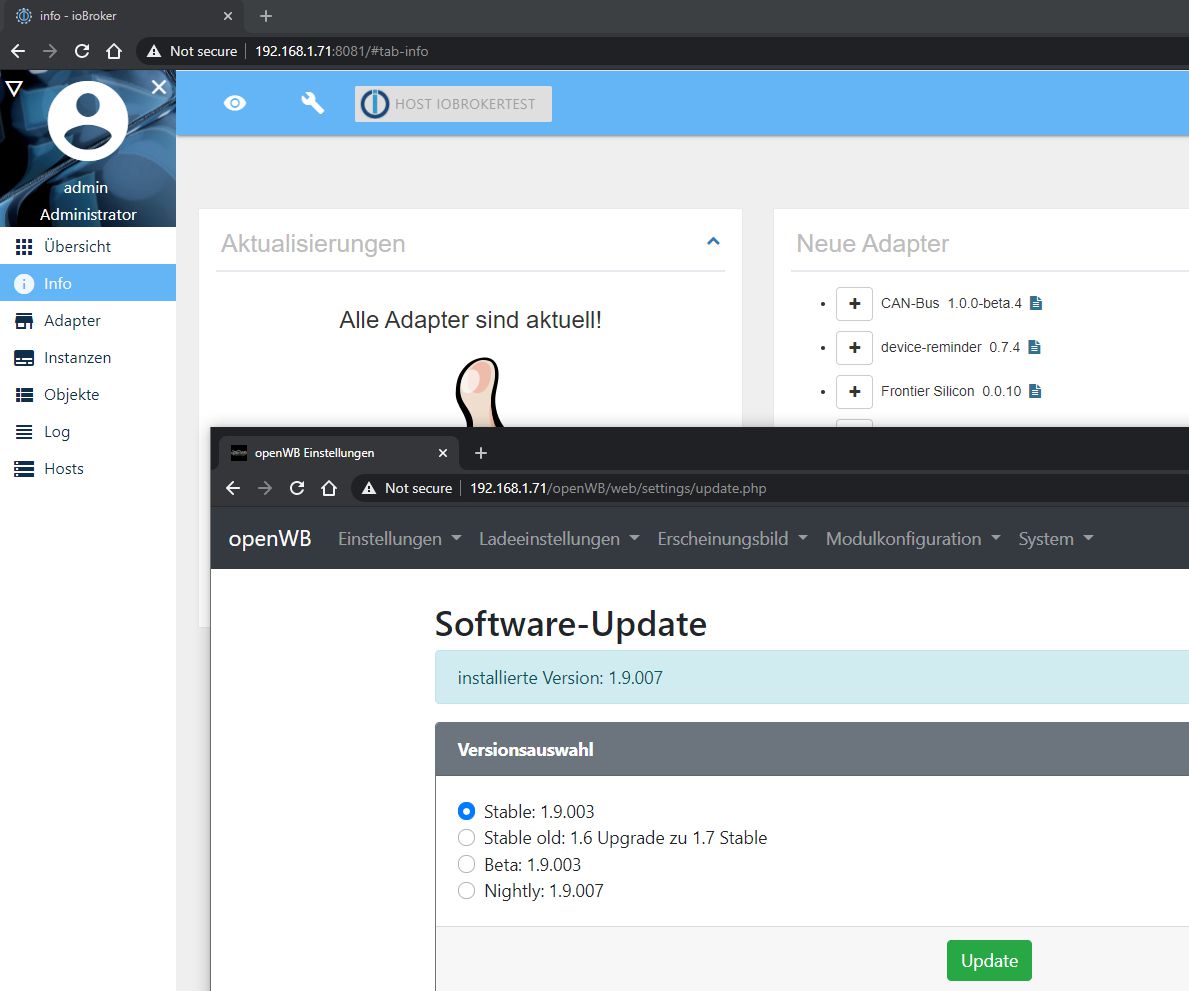Install device-reminder adapter via plus icon
Screen dimensions: 1189x991
point(854,347)
